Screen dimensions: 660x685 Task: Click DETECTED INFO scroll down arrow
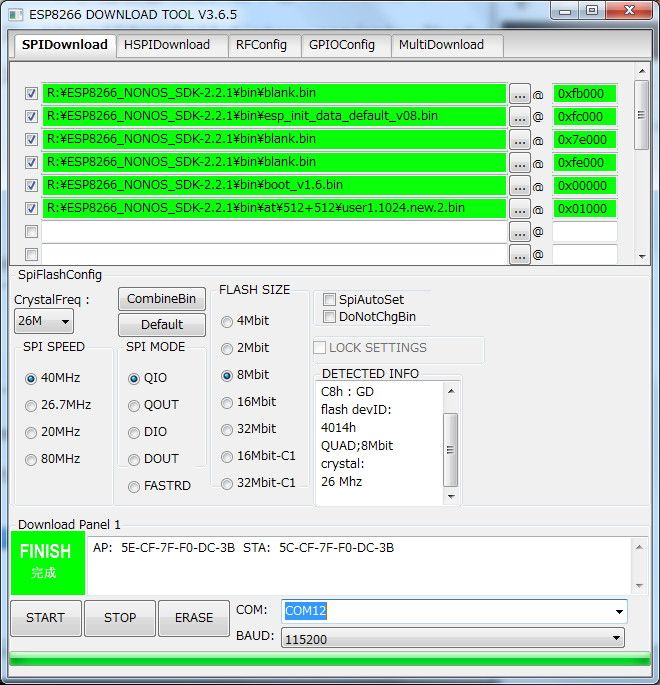click(x=451, y=497)
